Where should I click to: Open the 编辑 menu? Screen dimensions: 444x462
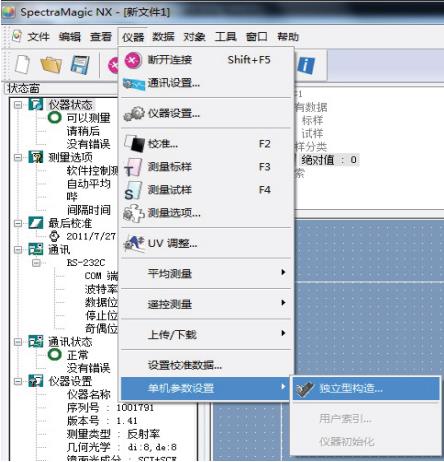[x=70, y=37]
